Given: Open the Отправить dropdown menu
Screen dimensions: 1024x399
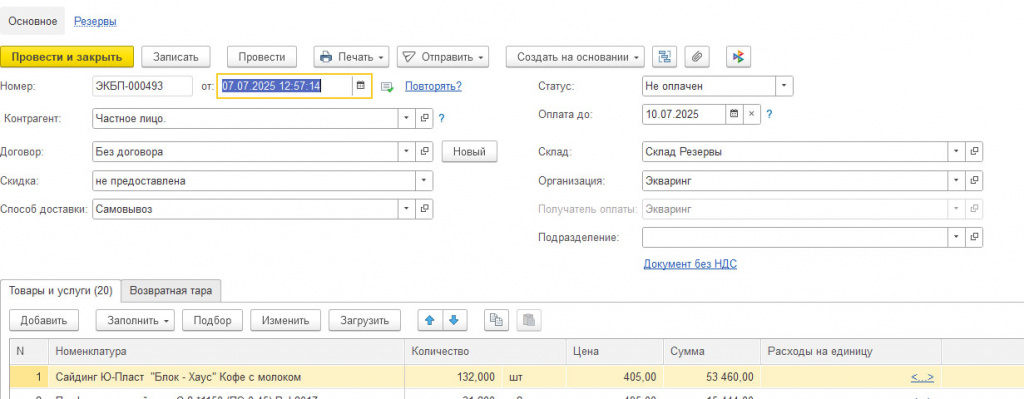Looking at the screenshot, I should (x=443, y=57).
